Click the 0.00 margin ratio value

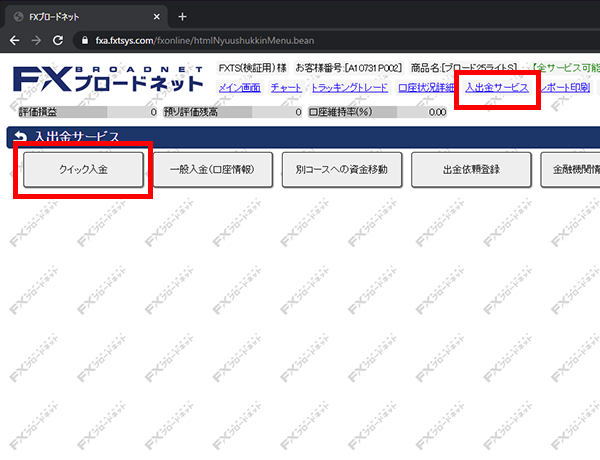point(437,113)
